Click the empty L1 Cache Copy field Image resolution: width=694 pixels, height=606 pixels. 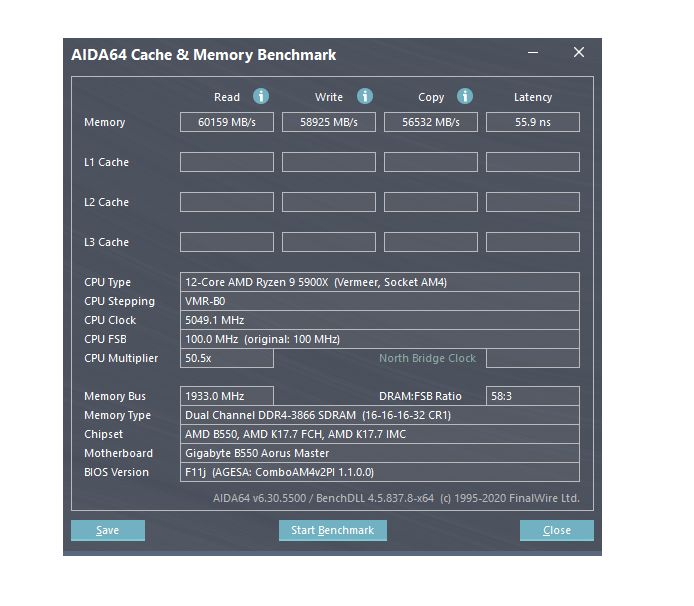[x=431, y=162]
